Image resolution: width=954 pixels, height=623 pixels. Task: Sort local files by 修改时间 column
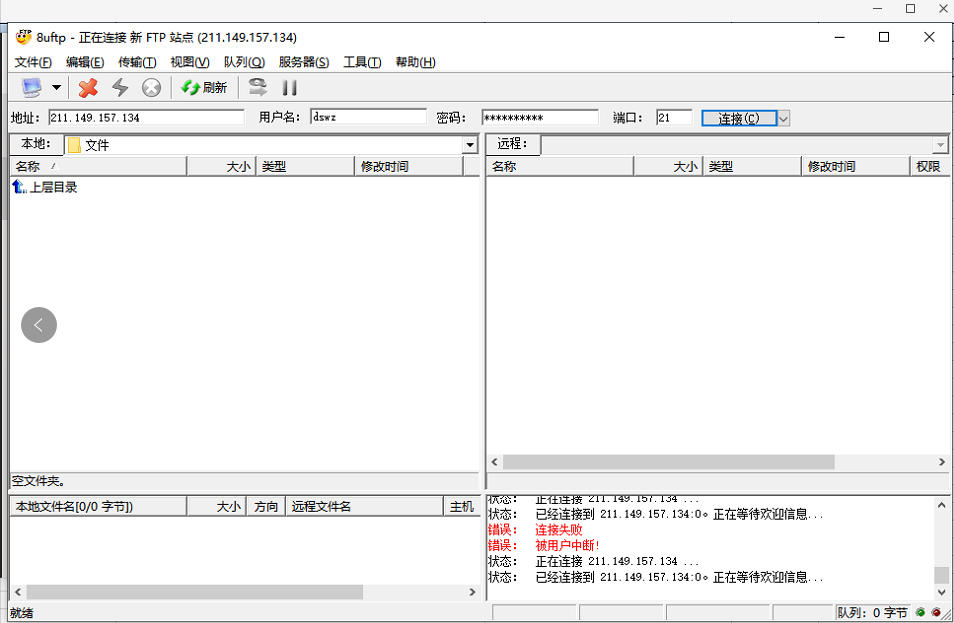(x=409, y=167)
